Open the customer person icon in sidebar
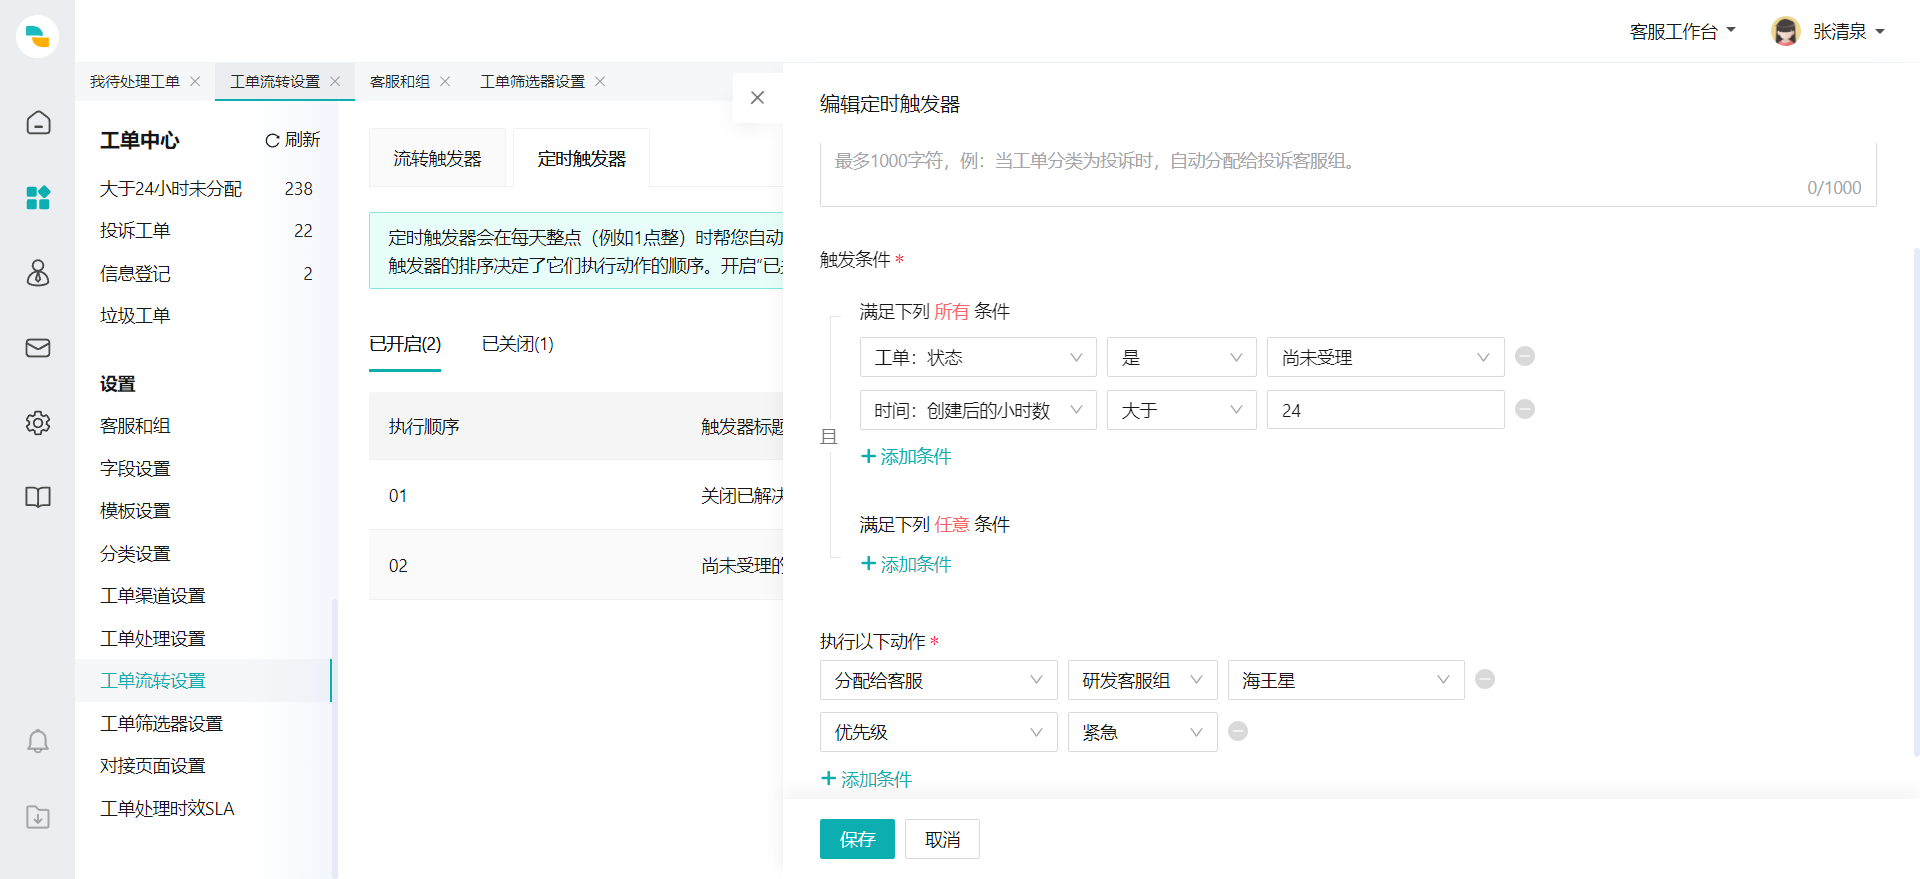The width and height of the screenshot is (1920, 879). (38, 273)
